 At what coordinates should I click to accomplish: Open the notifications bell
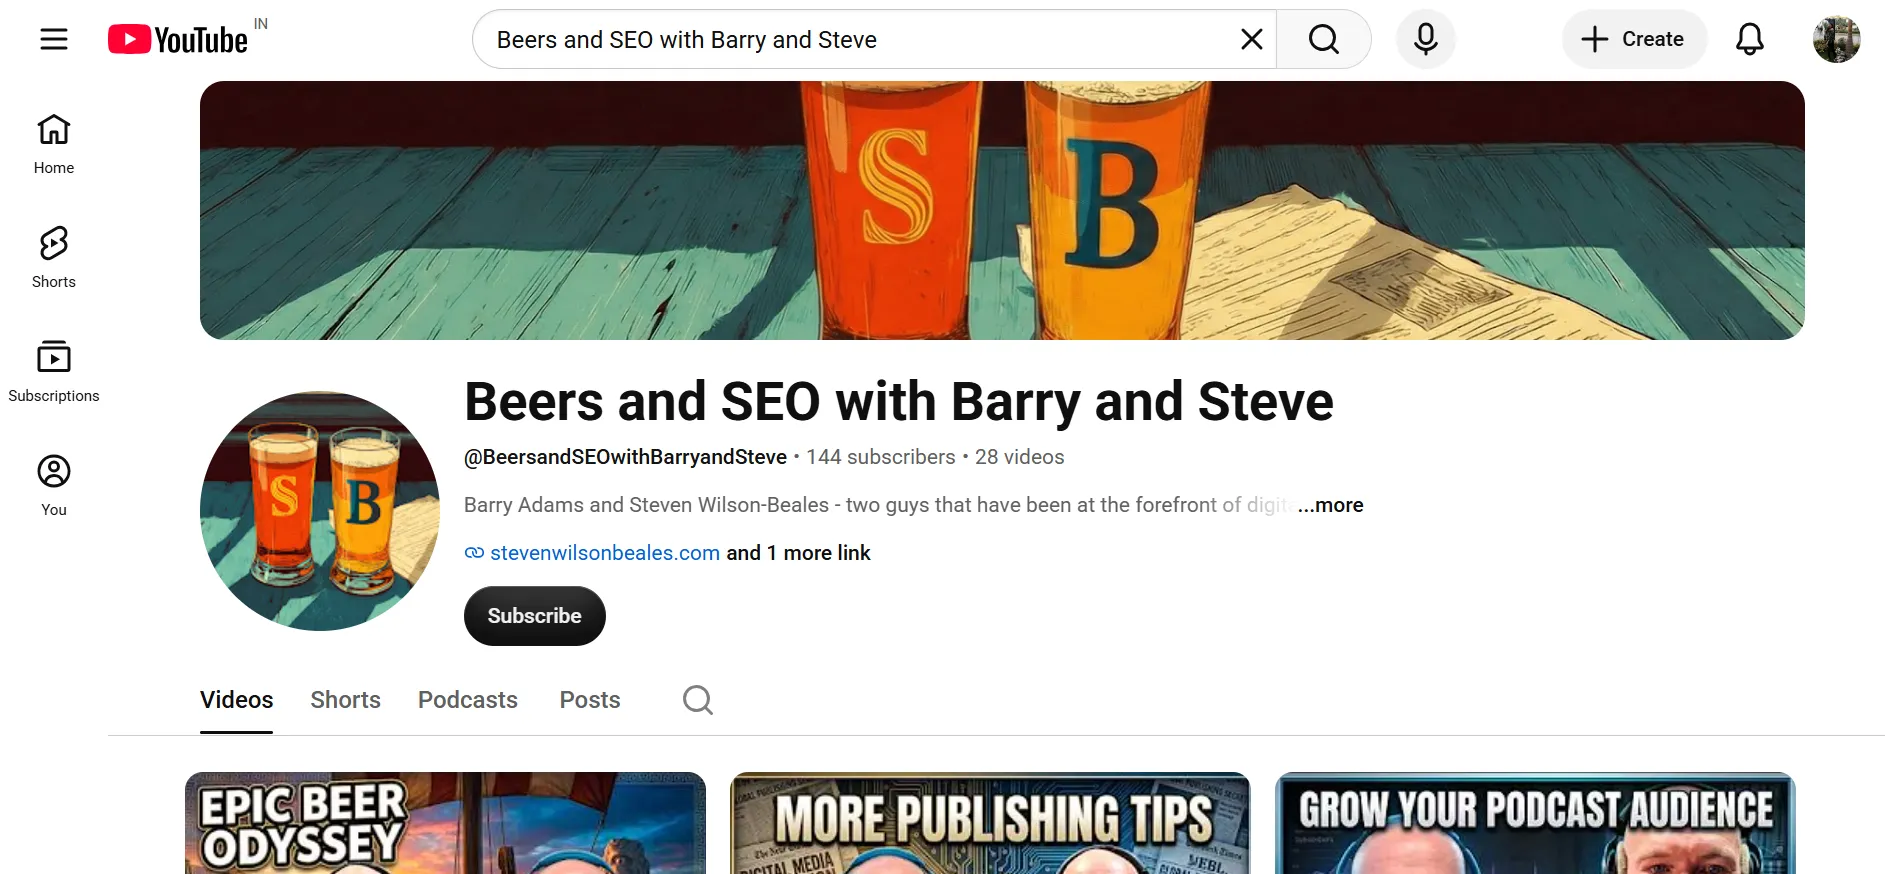coord(1750,39)
